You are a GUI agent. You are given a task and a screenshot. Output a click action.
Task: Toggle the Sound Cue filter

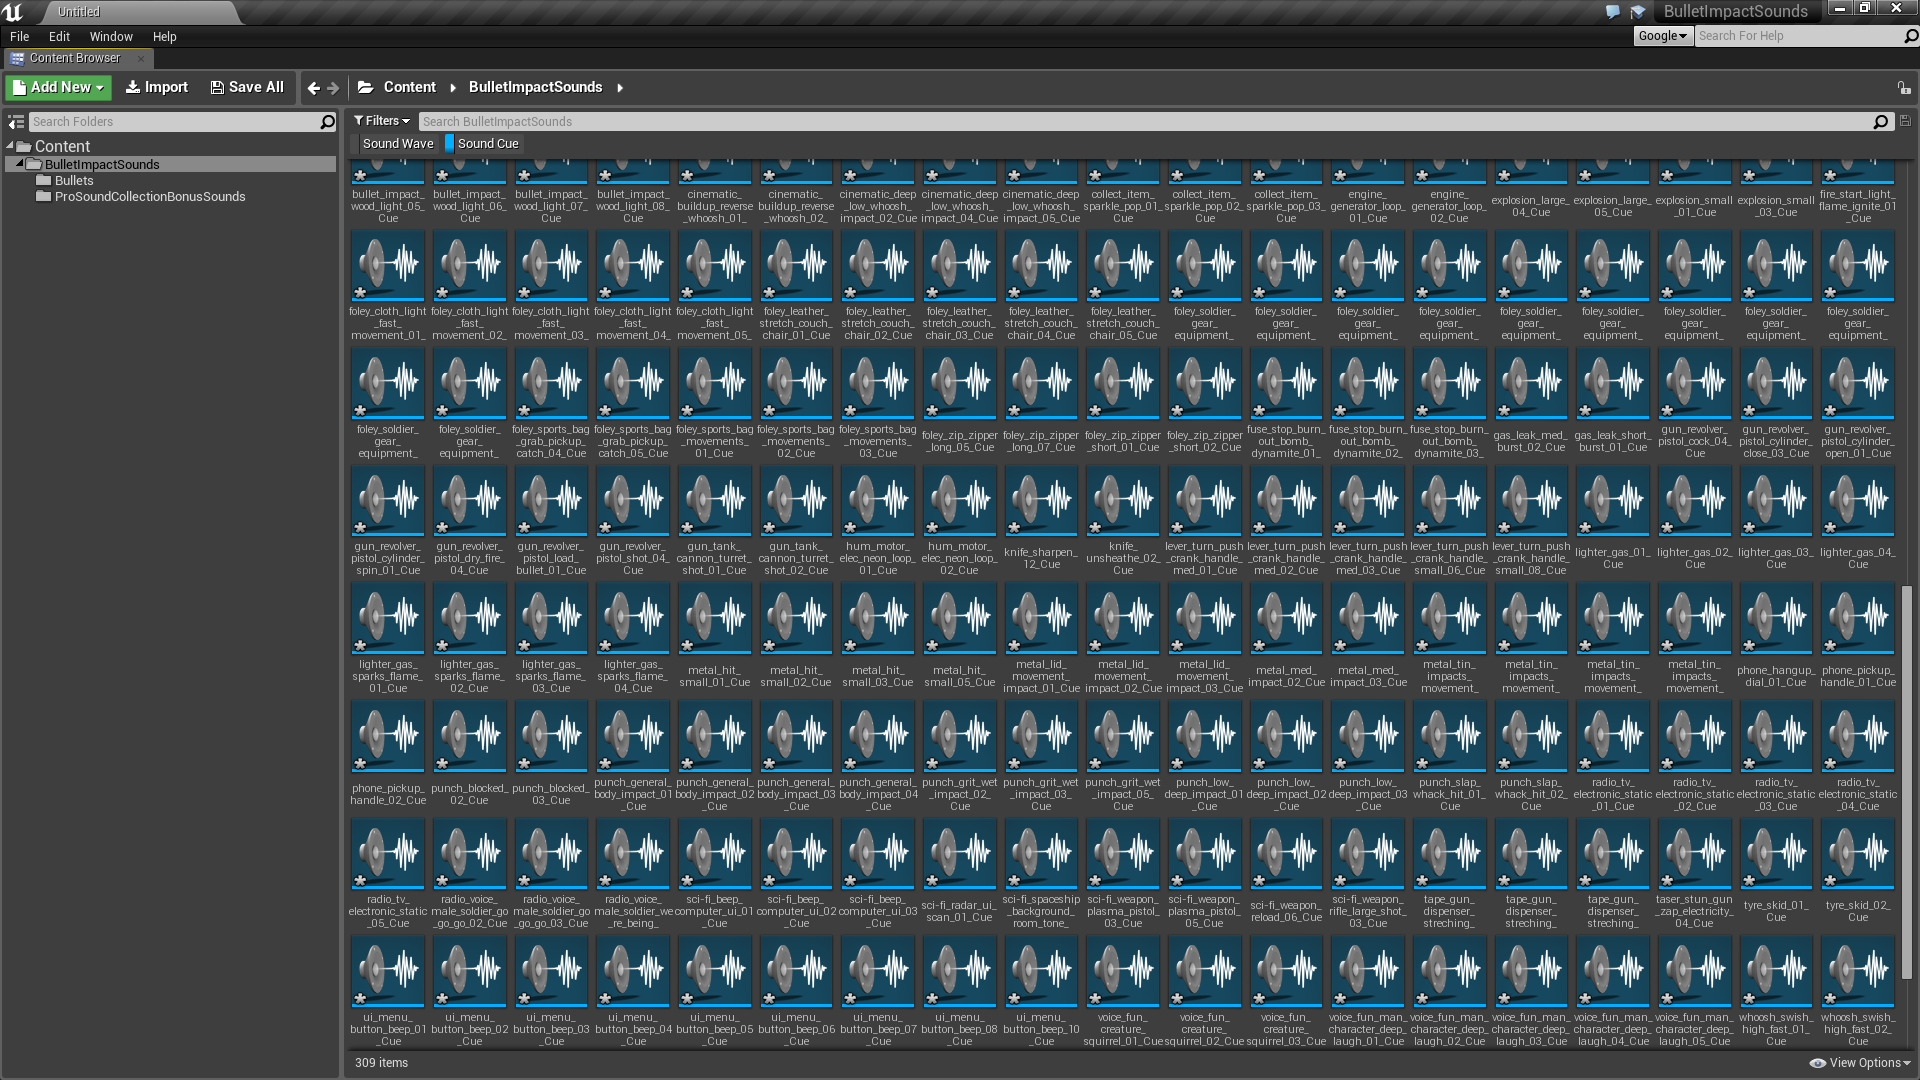[x=487, y=144]
